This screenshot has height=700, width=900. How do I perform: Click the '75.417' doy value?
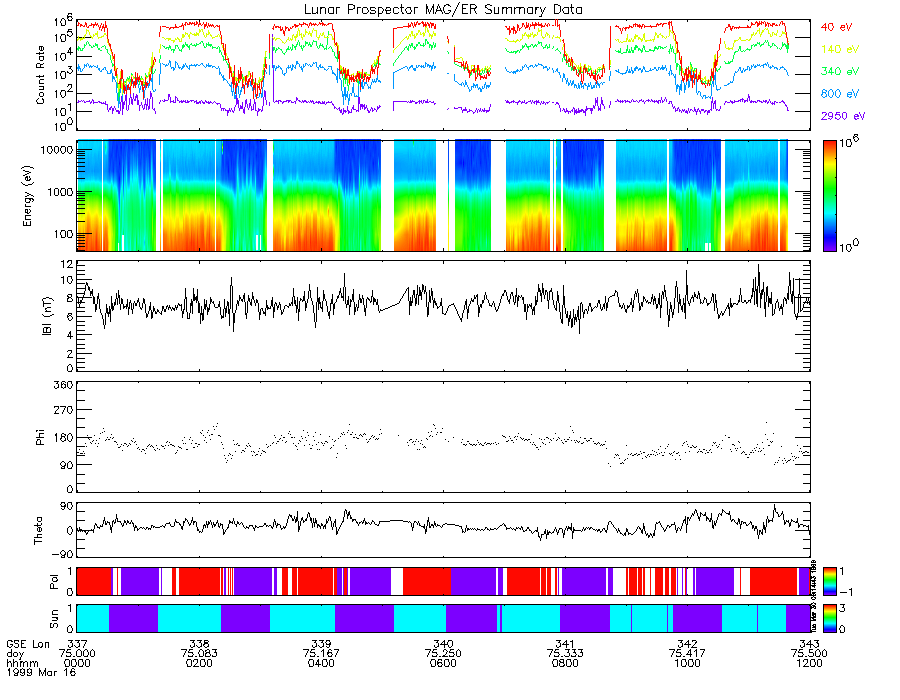[x=687, y=654]
